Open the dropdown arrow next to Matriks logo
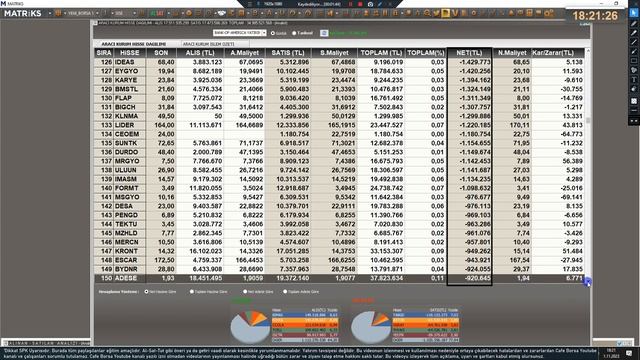The width and height of the screenshot is (640, 360). (x=50, y=13)
